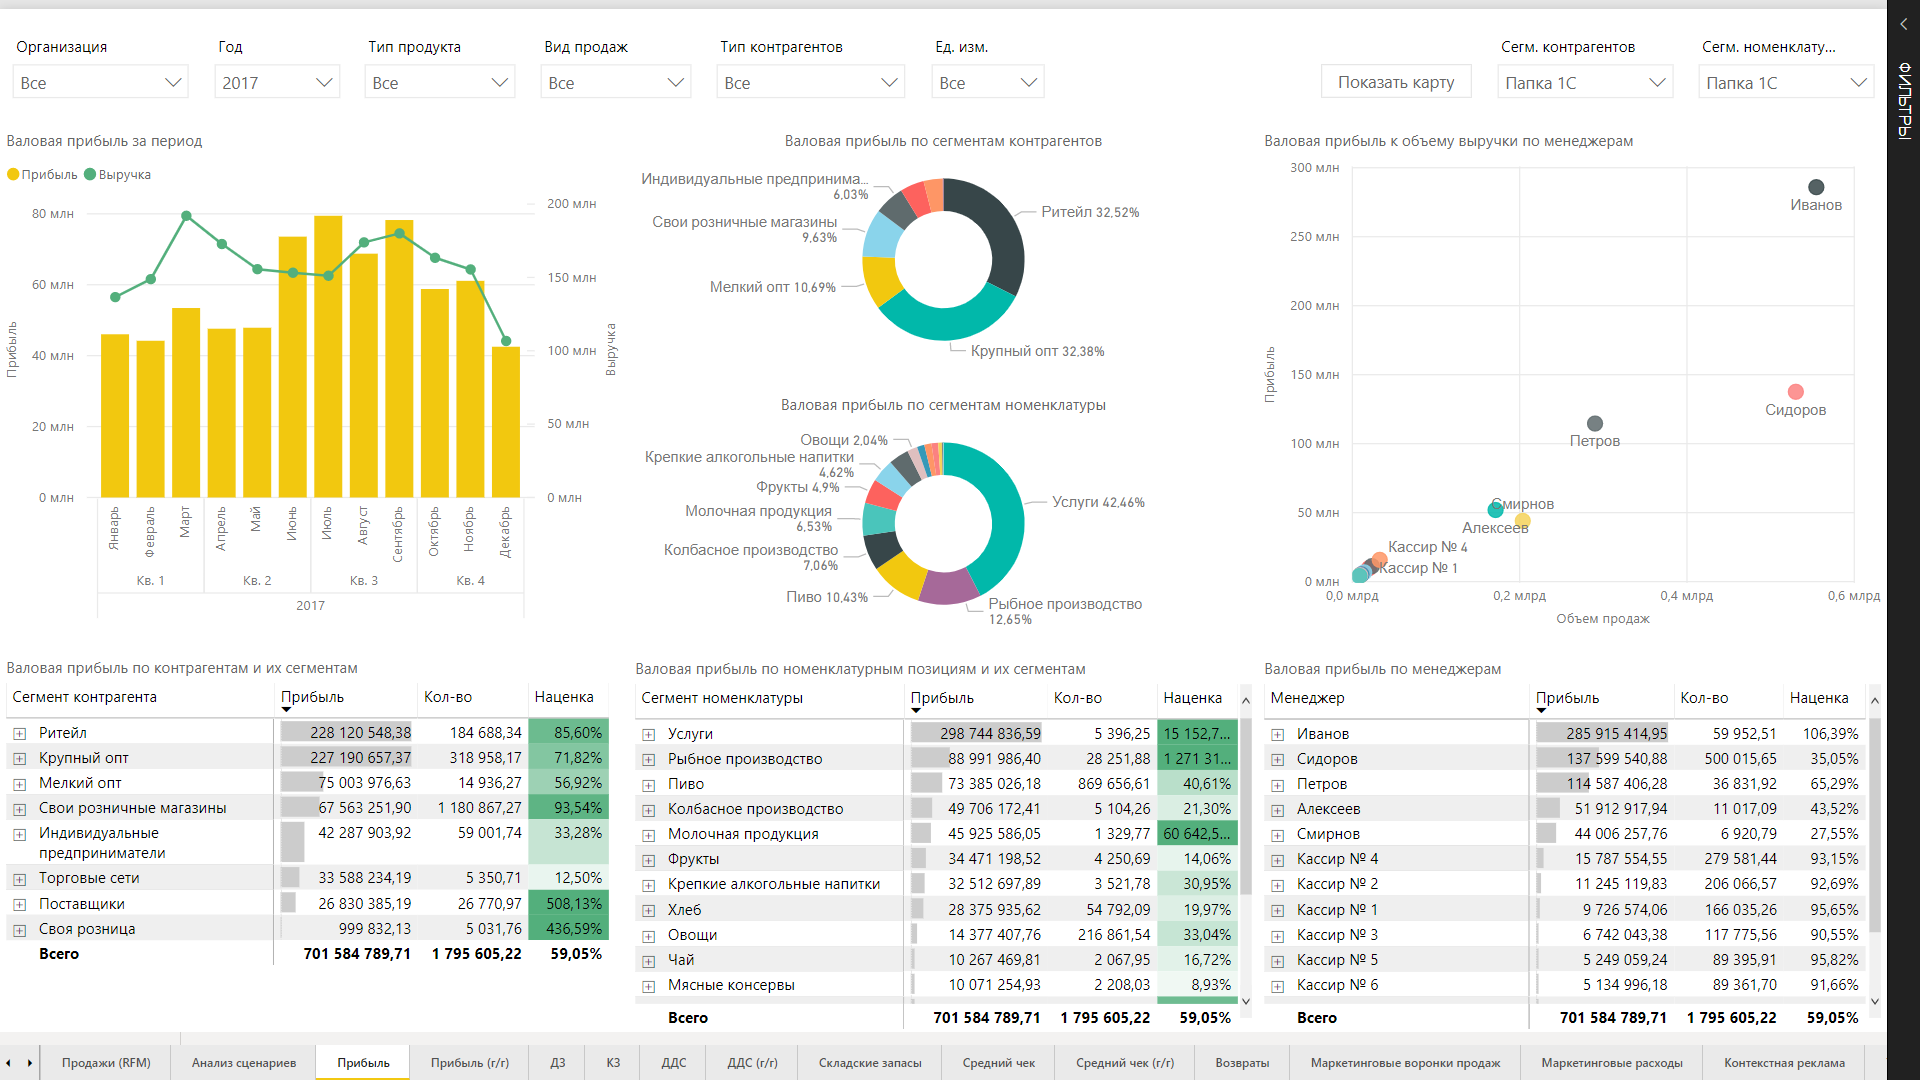Image resolution: width=1920 pixels, height=1080 pixels.
Task: Expand the Смирнов manager row
Action: tap(1277, 835)
